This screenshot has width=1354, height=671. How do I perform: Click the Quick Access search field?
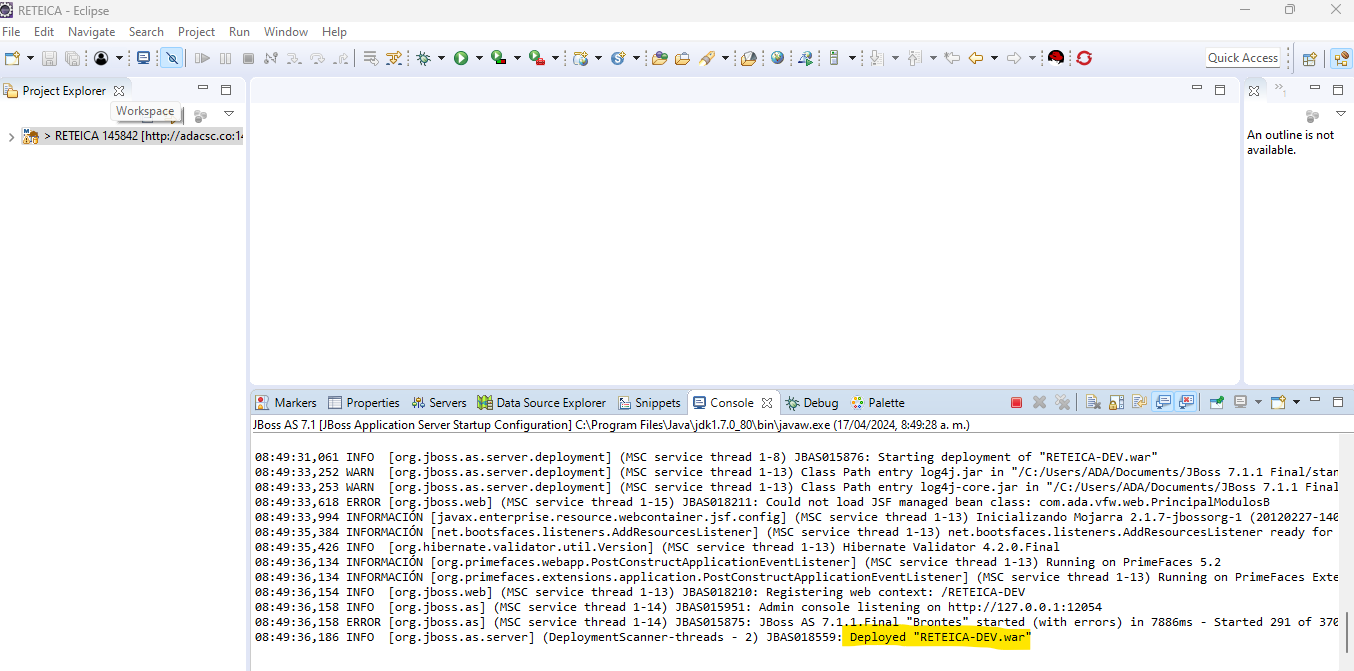[1242, 58]
